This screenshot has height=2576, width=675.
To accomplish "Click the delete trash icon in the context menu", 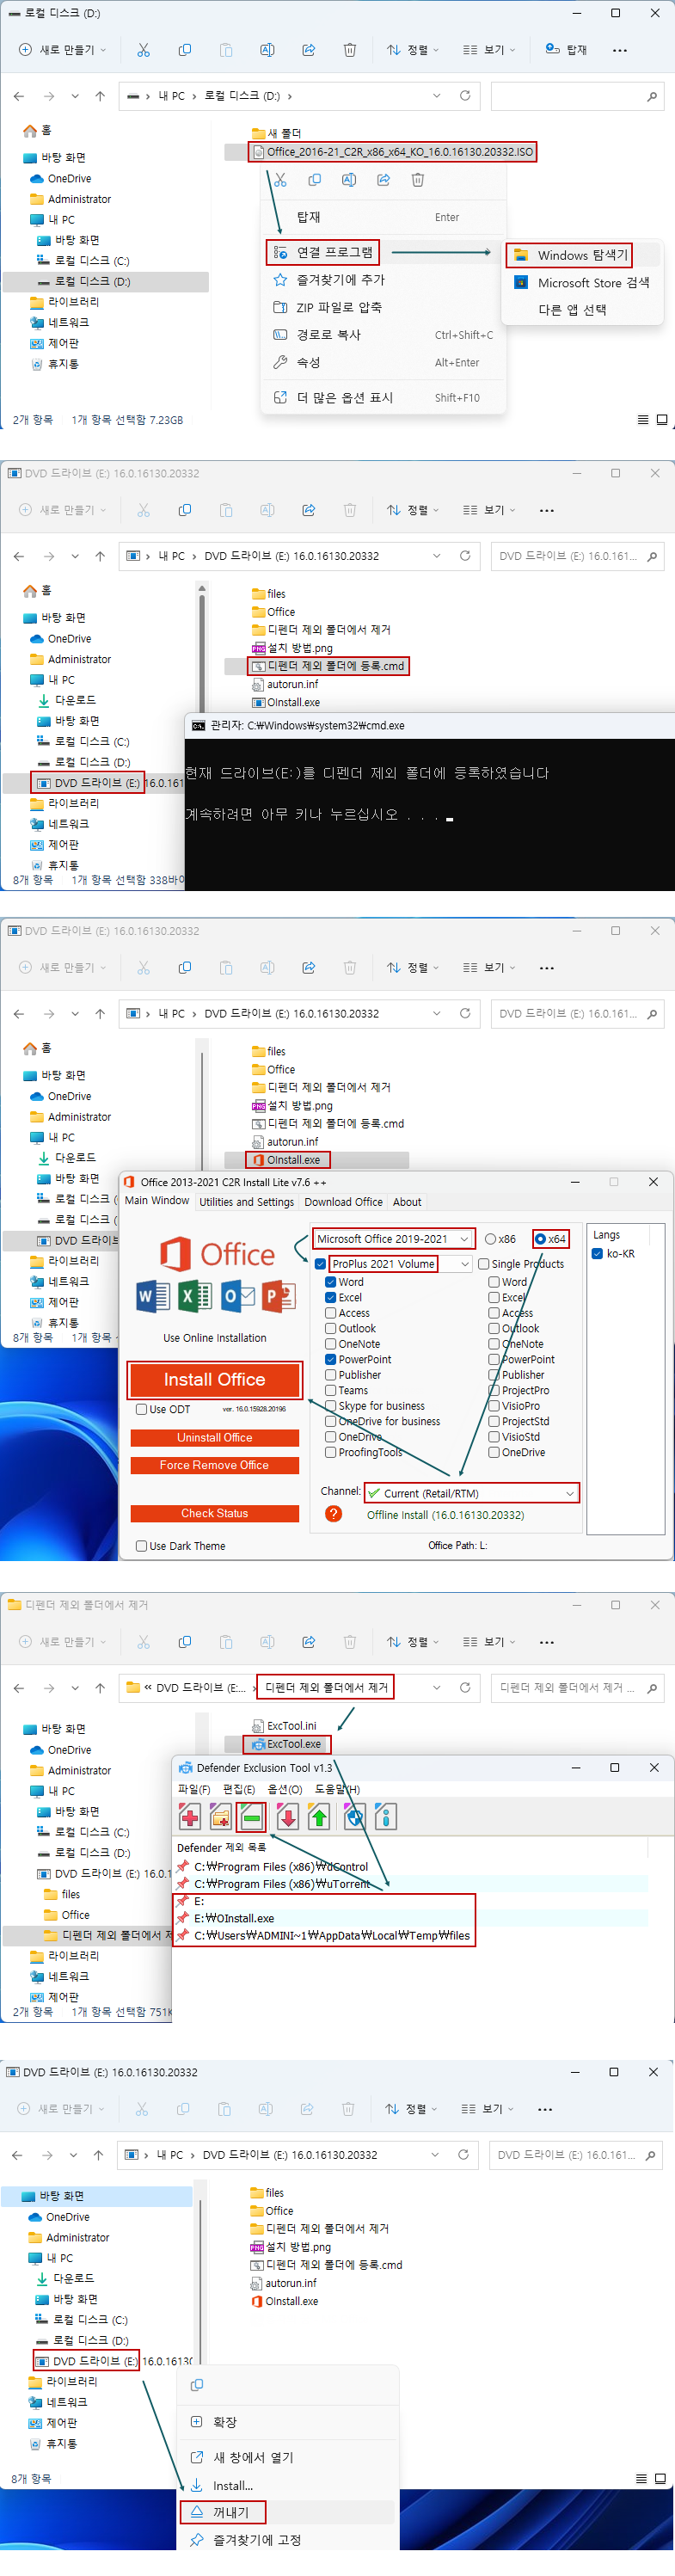I will (x=418, y=180).
